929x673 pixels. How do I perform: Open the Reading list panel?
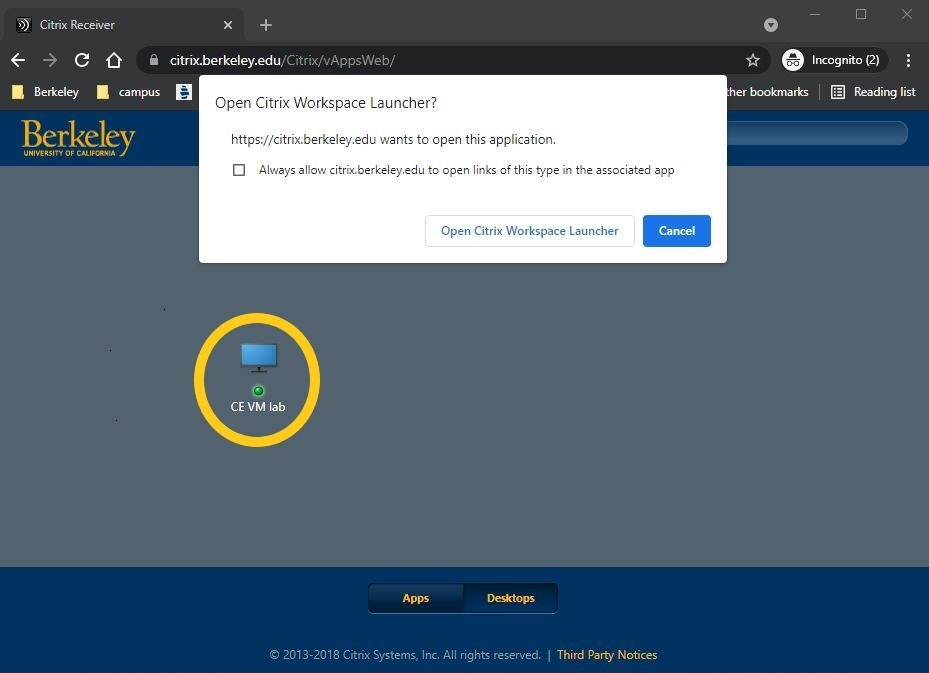click(x=873, y=92)
